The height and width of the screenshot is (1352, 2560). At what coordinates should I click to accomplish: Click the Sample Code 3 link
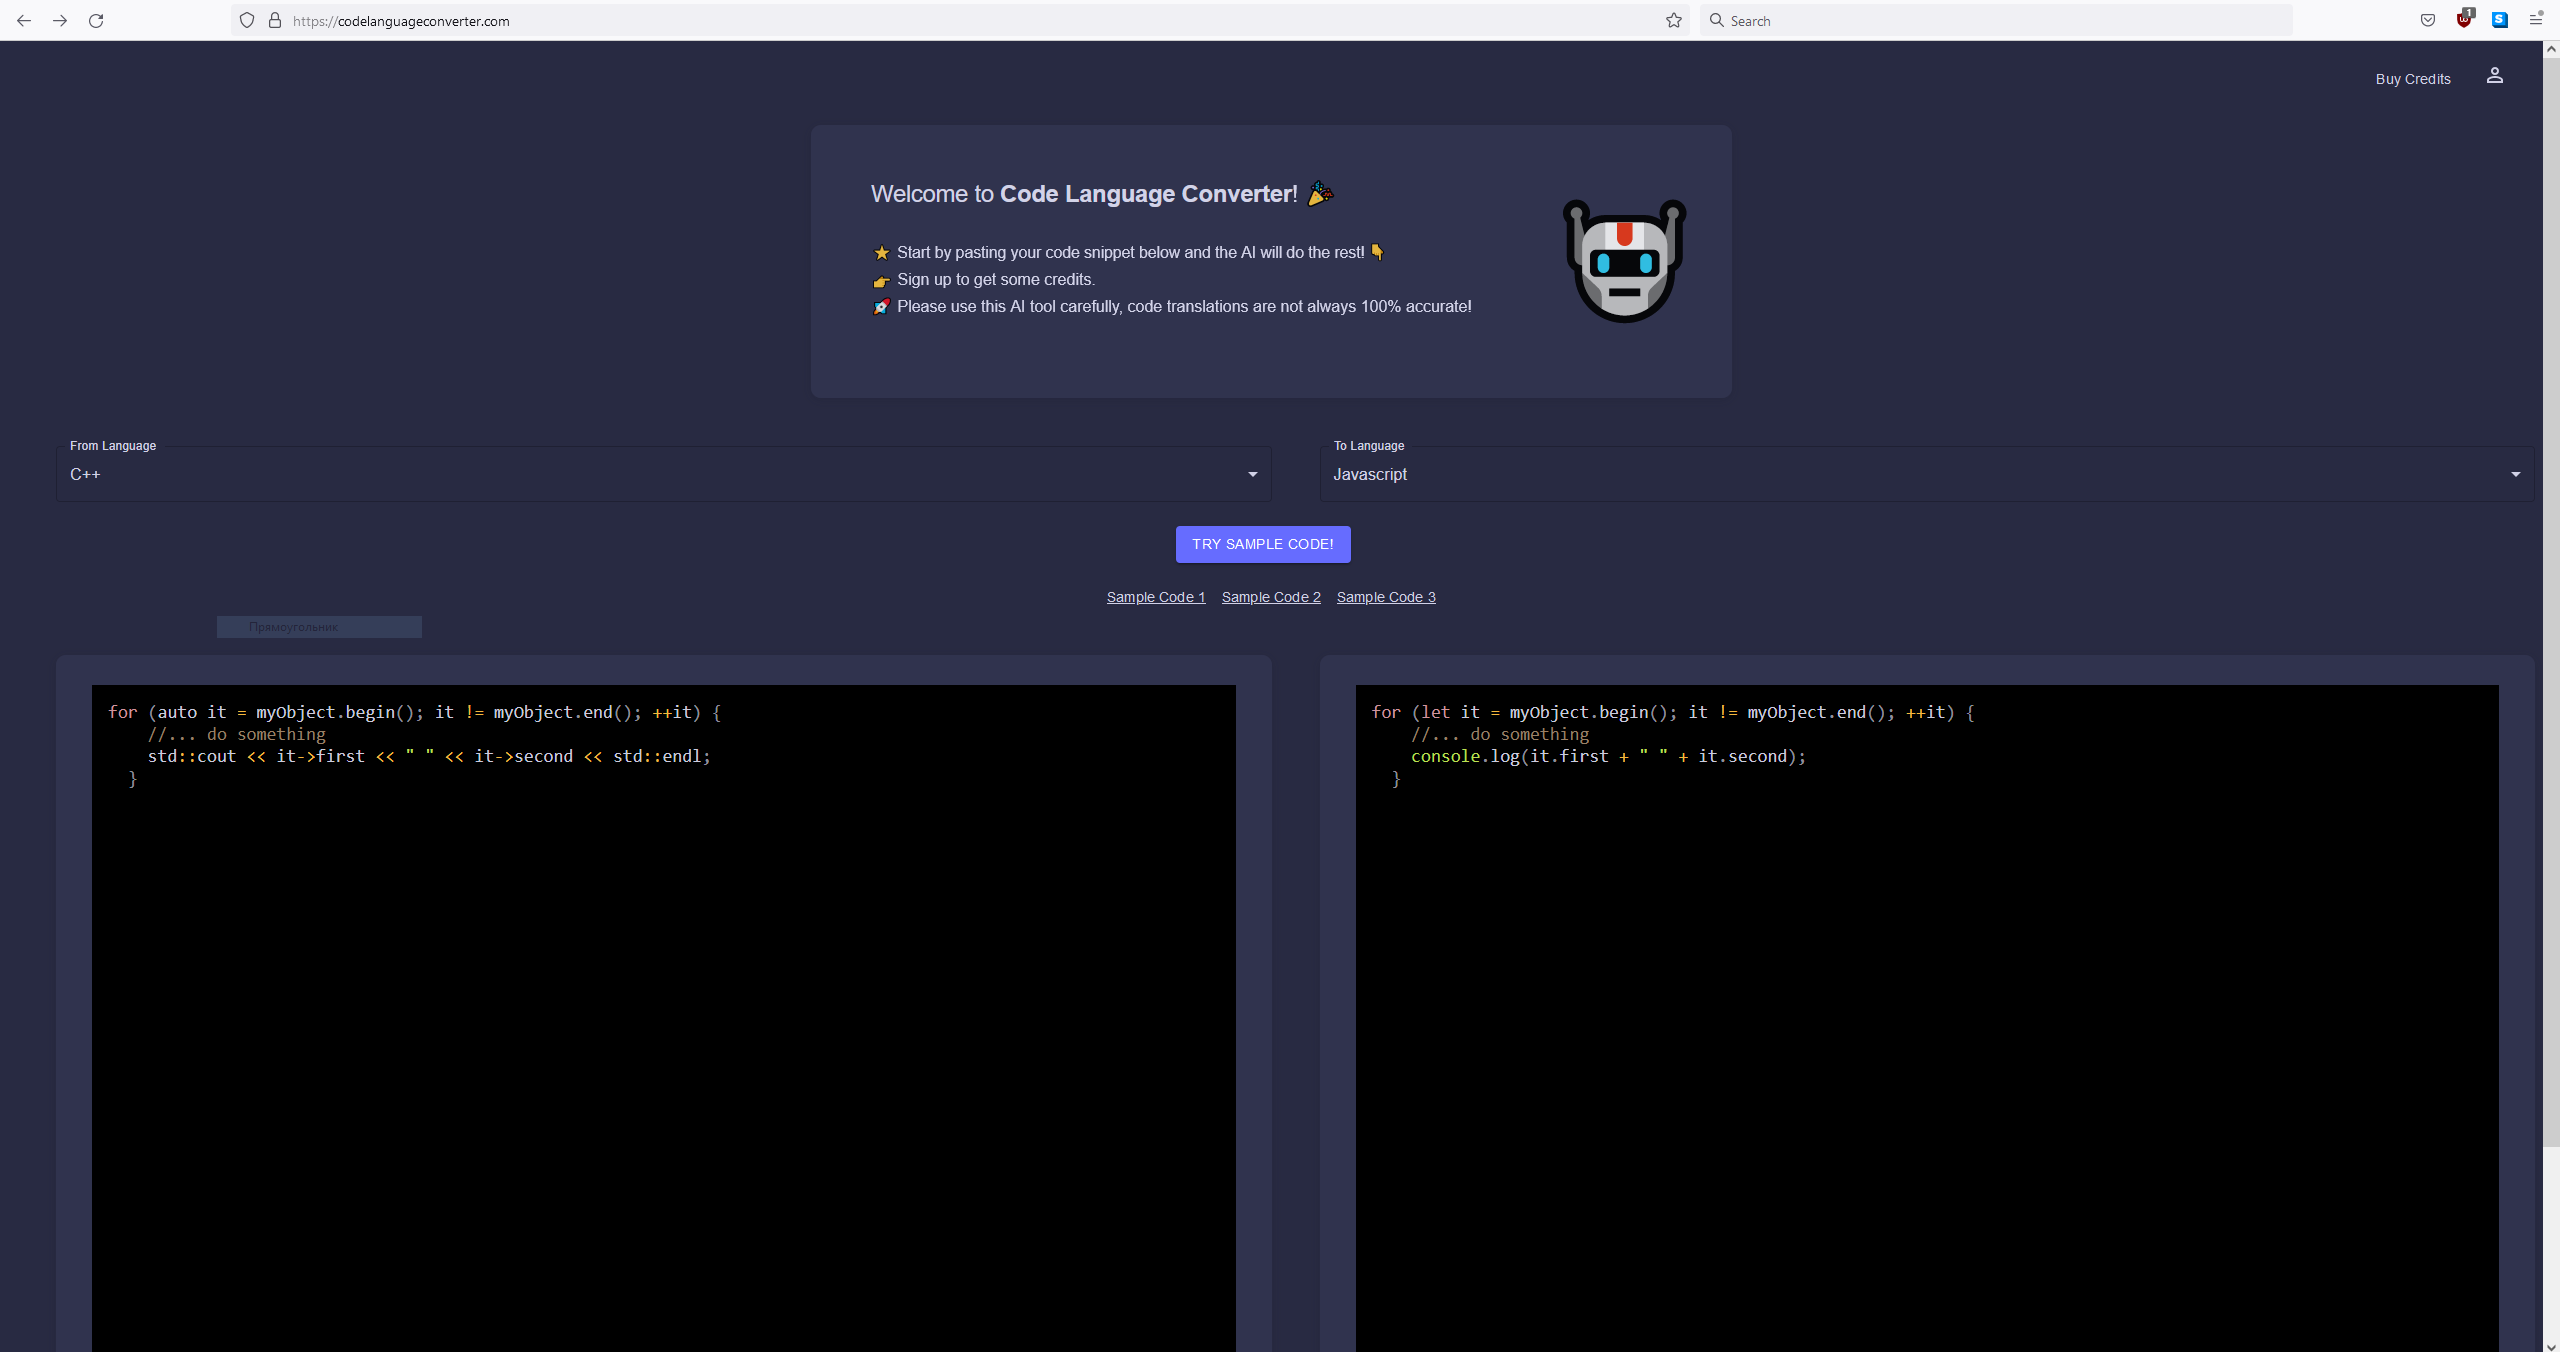click(1387, 597)
